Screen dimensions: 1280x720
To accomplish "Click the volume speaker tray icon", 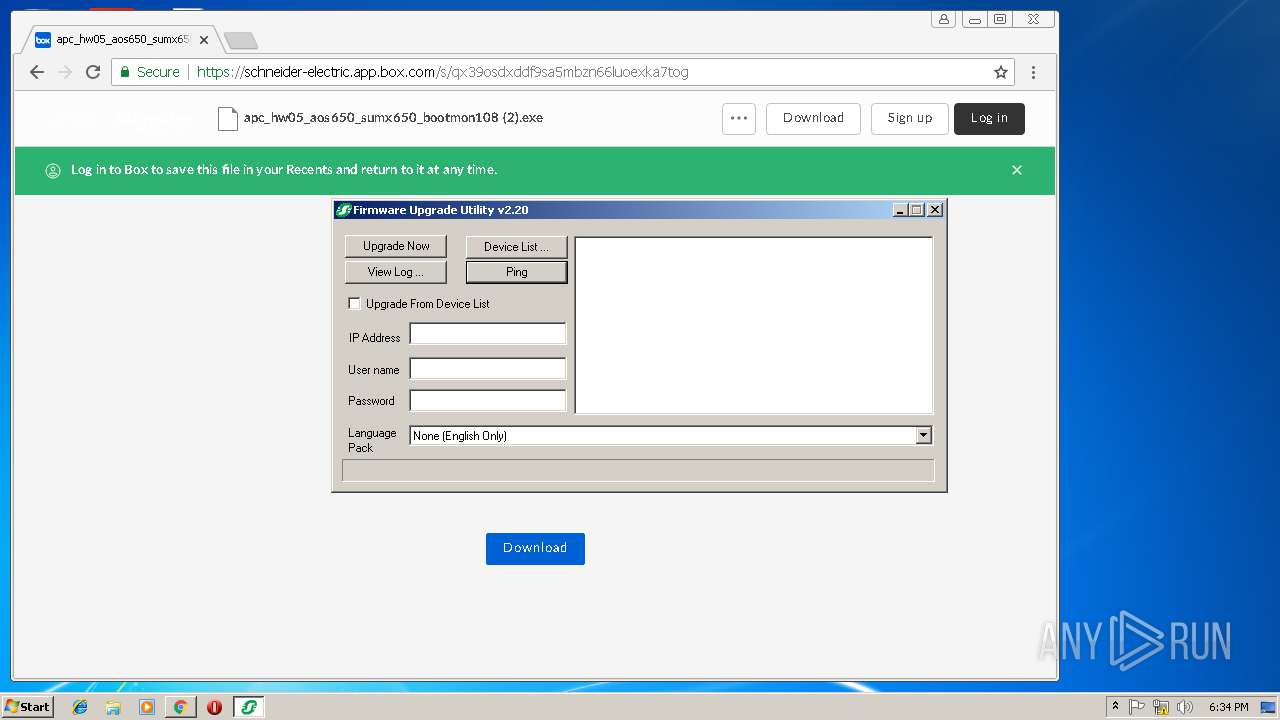I will click(x=1185, y=707).
